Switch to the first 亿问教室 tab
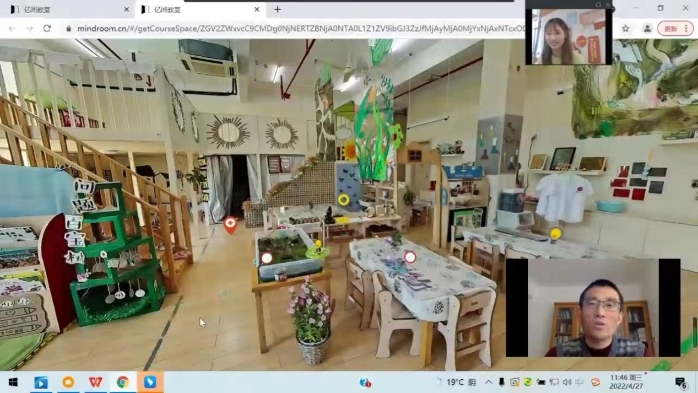This screenshot has width=698, height=393. click(x=67, y=9)
